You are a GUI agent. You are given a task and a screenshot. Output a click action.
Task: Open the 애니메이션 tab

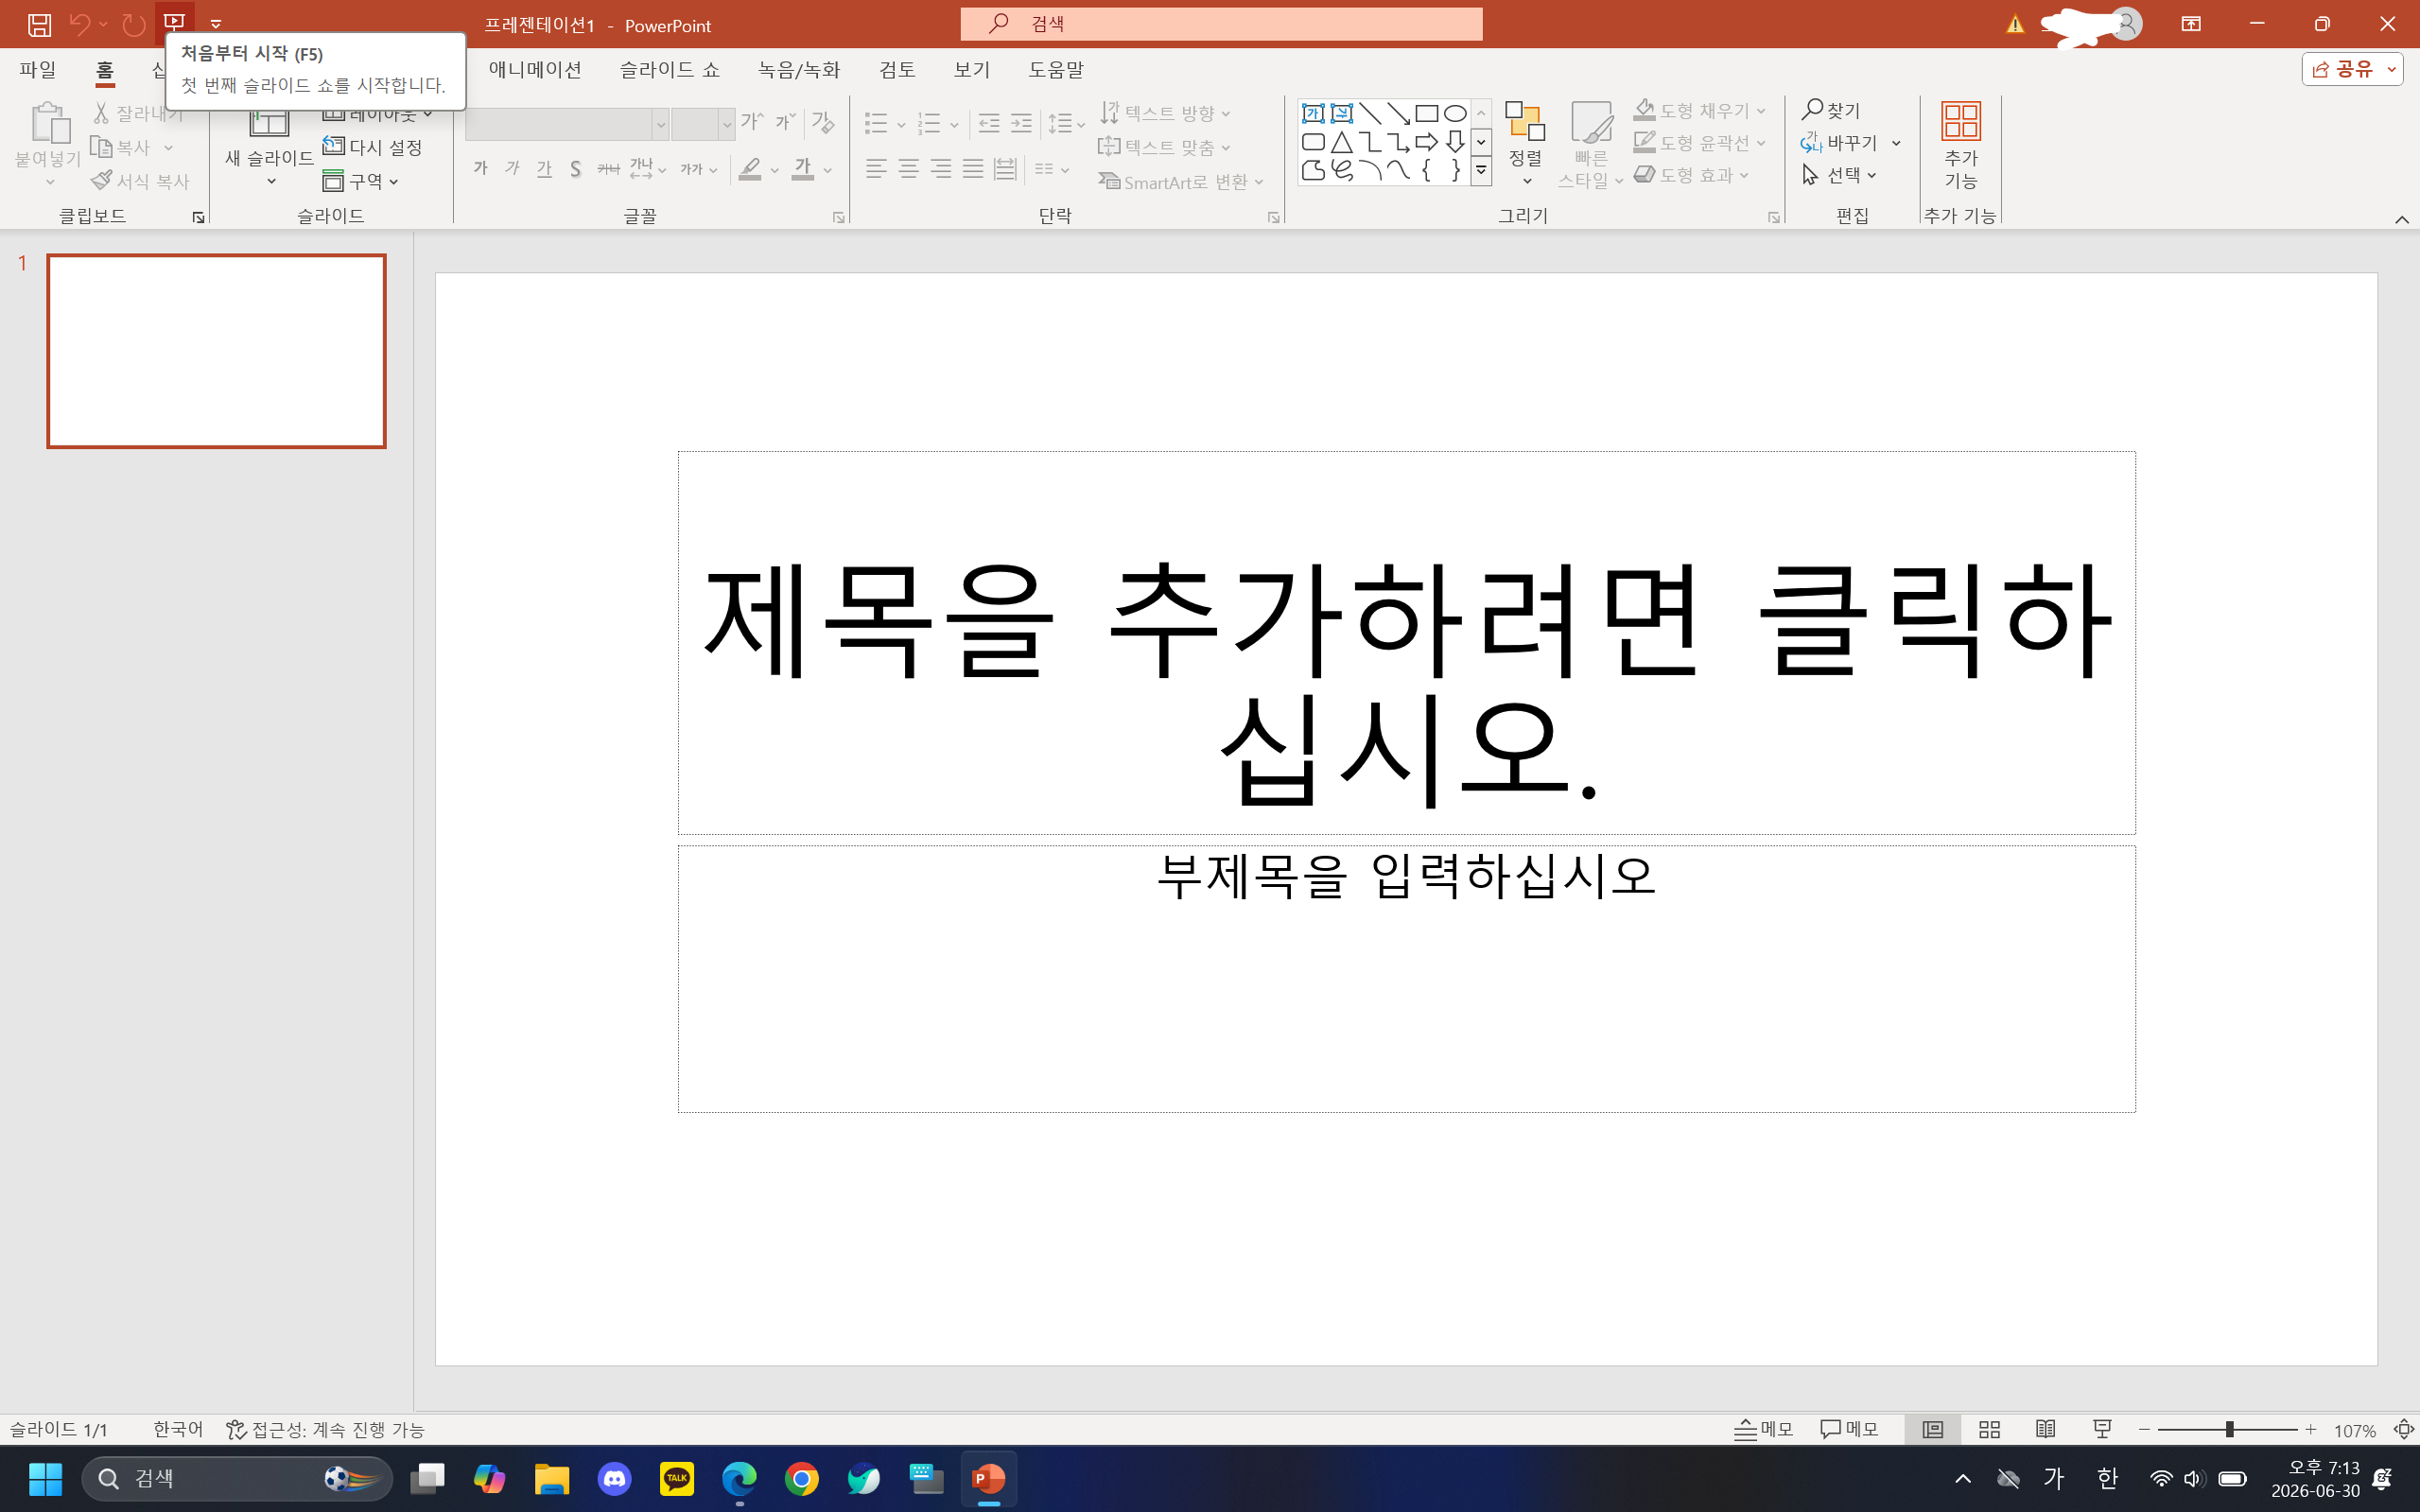pos(535,70)
